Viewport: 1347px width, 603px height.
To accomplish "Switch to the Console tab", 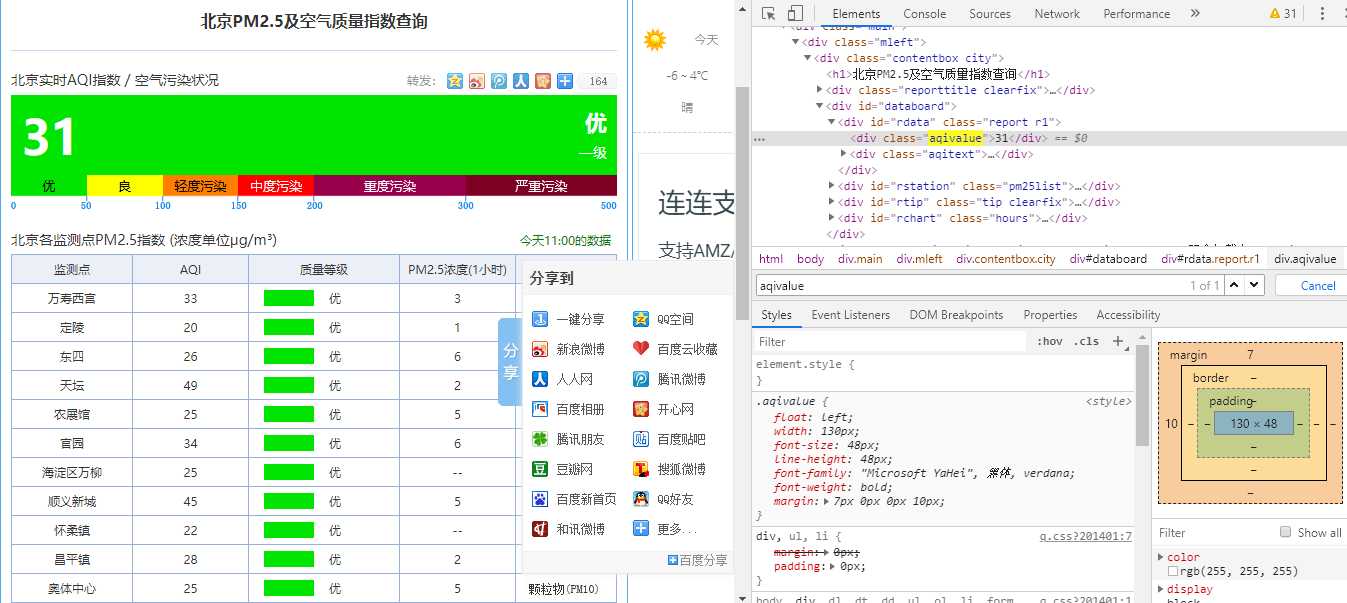I will [924, 13].
